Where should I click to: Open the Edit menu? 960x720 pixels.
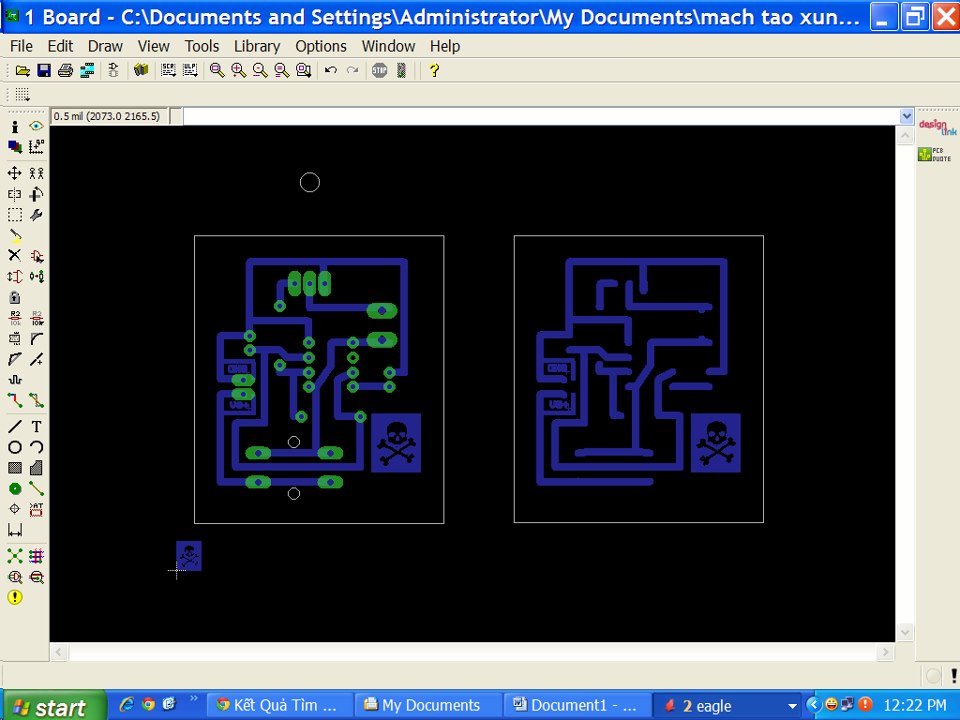pyautogui.click(x=60, y=47)
